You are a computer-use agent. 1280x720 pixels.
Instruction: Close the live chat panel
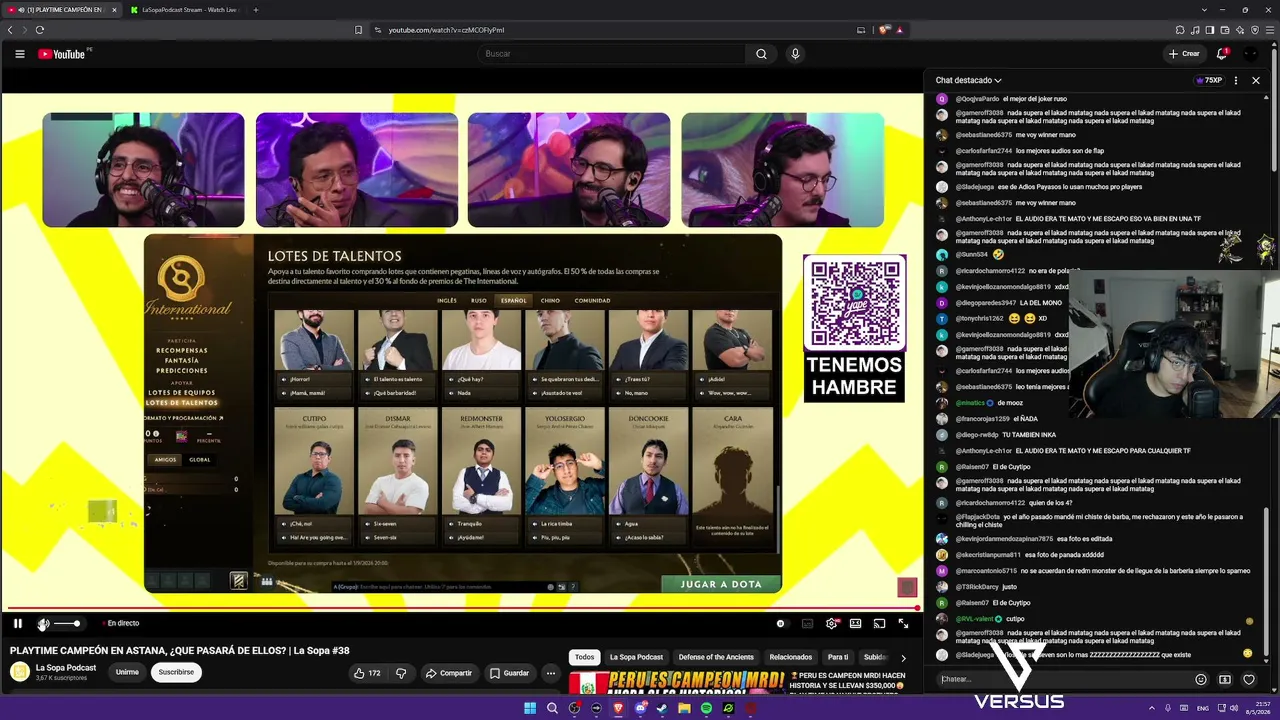point(1256,80)
